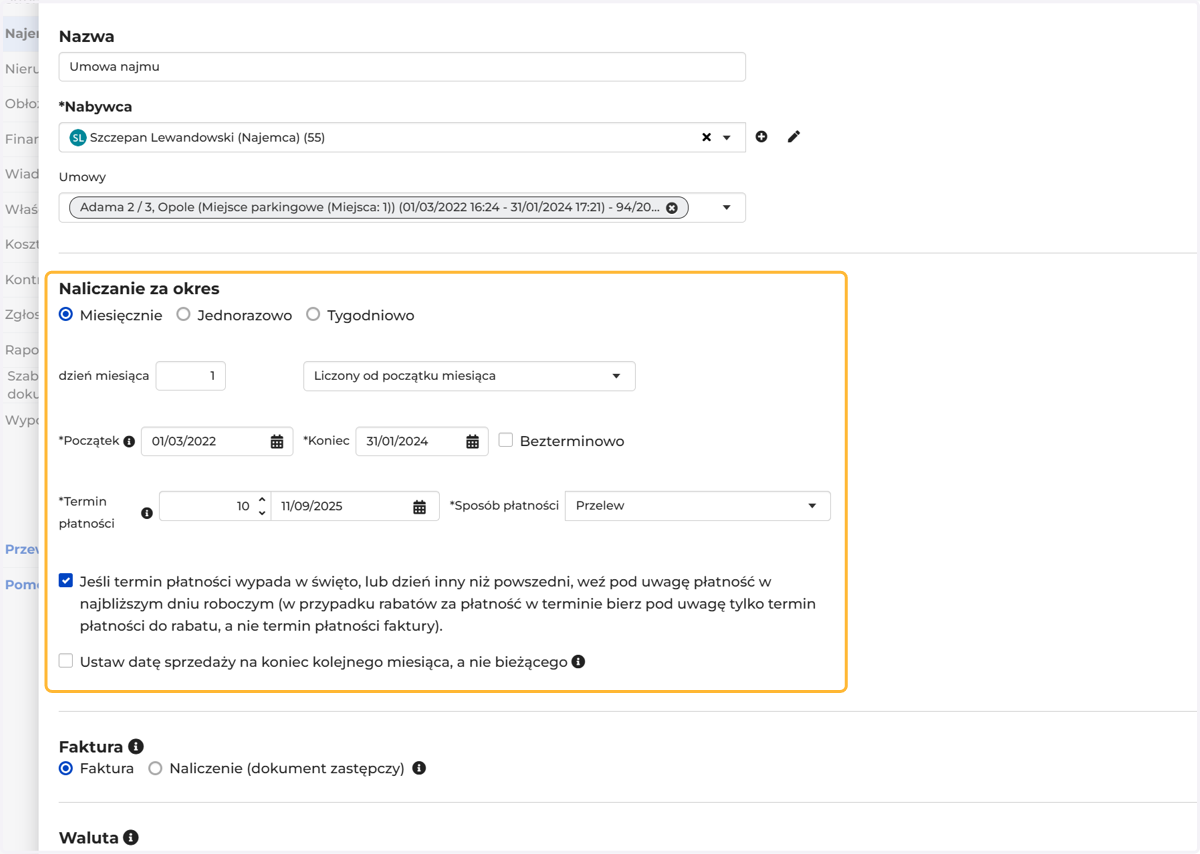This screenshot has width=1200, height=854.
Task: Select the Miesięcznie radio option
Action: (x=66, y=314)
